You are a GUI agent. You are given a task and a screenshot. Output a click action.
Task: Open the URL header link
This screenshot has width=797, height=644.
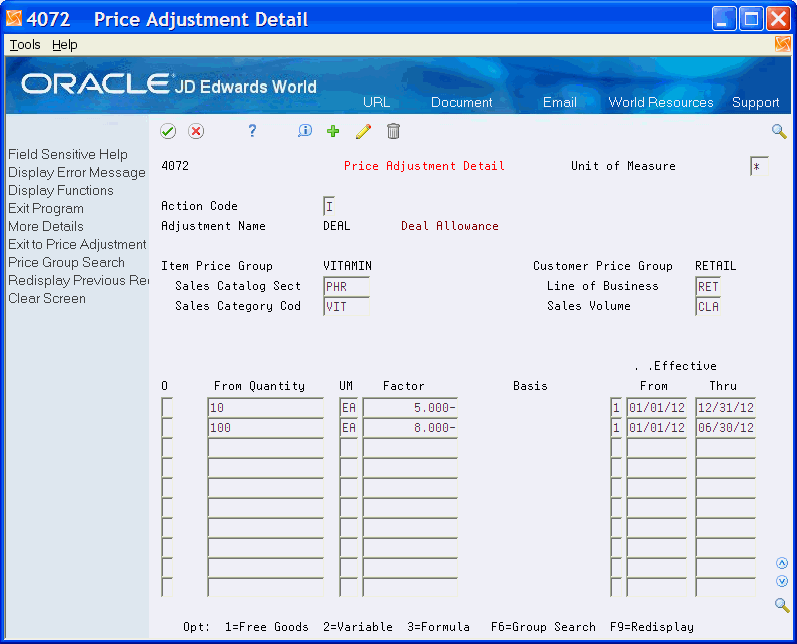pos(376,102)
